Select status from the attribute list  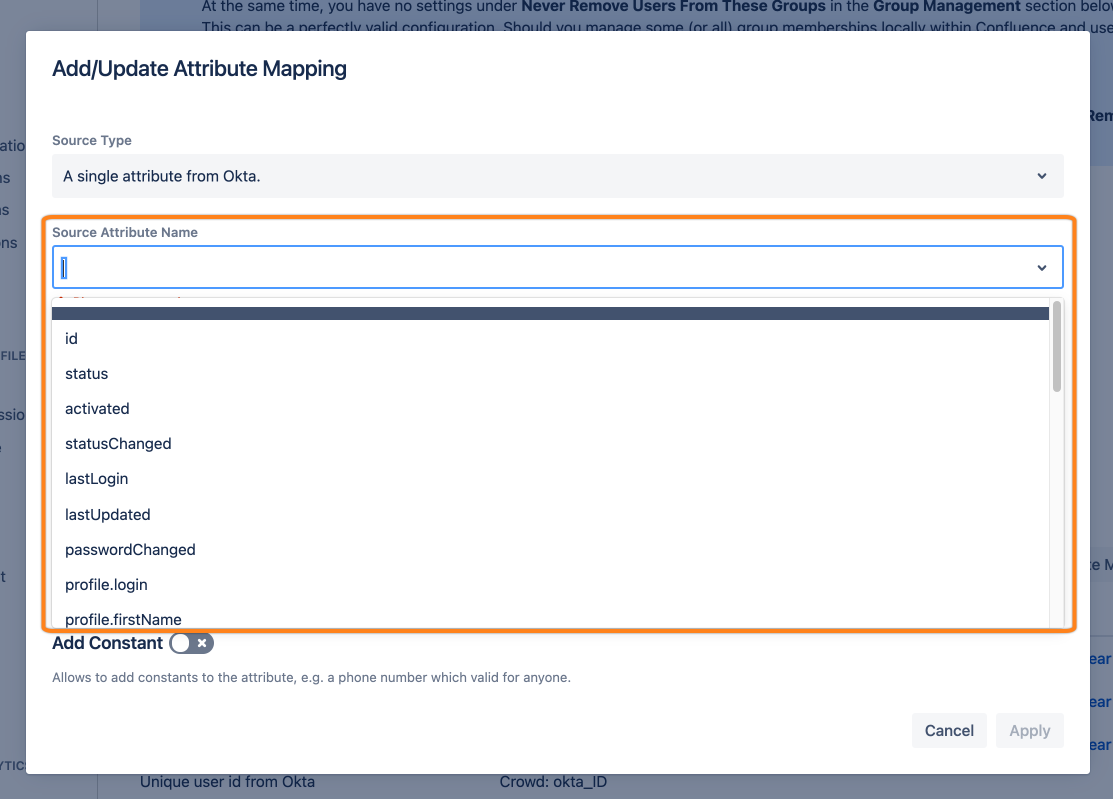click(x=87, y=374)
